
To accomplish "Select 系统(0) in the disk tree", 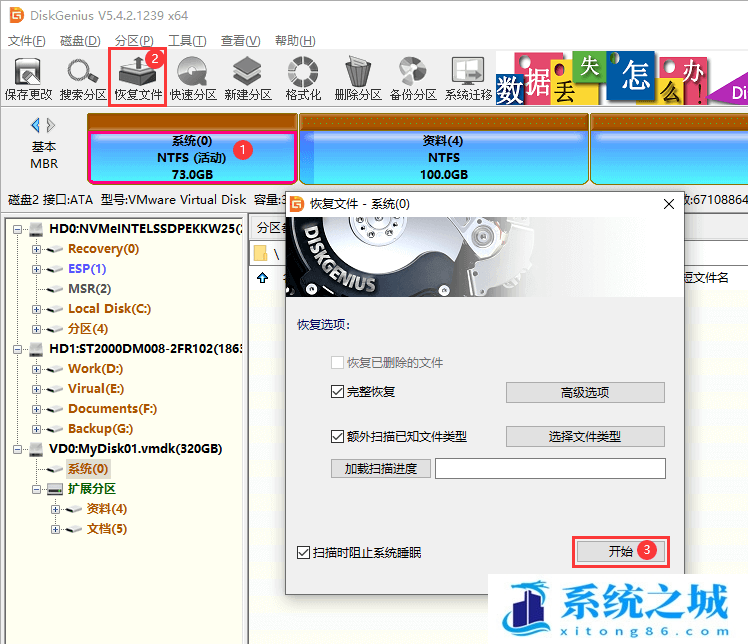I will (x=88, y=469).
